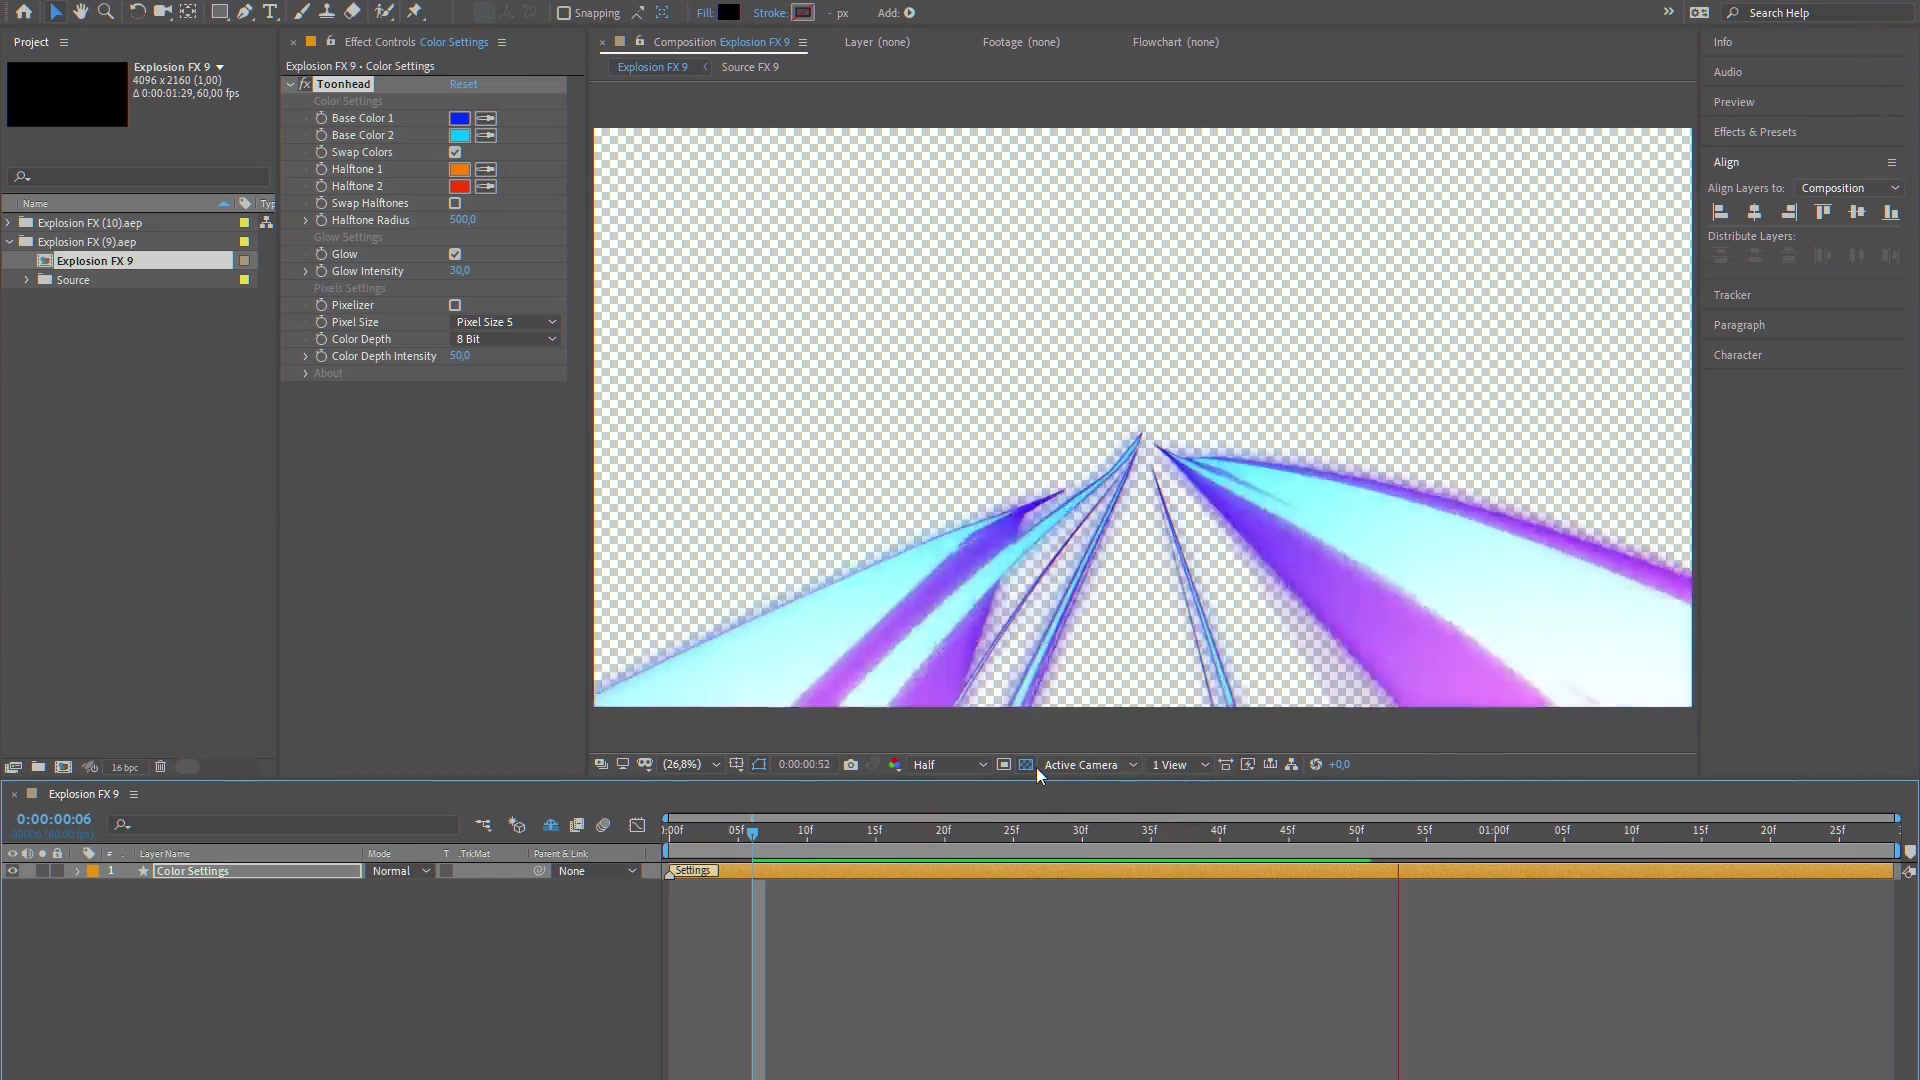
Task: Select the Snapping toggle in toolbar
Action: (x=562, y=12)
